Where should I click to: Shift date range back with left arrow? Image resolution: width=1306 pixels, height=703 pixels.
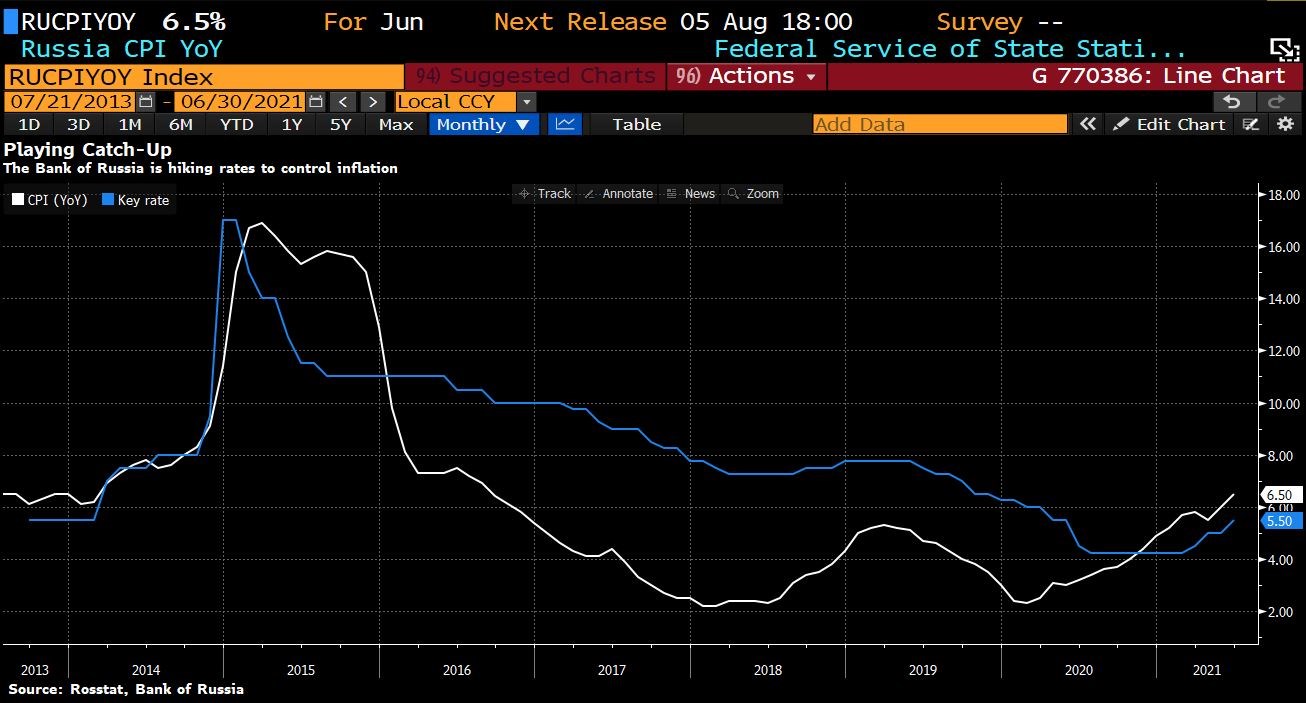343,101
